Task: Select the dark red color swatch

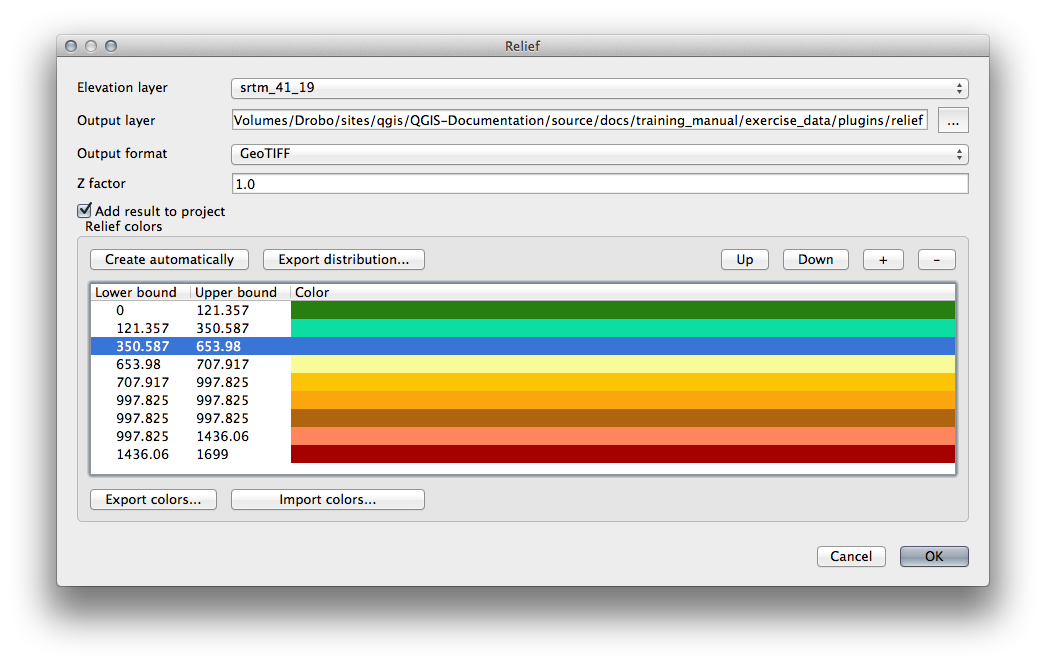Action: point(622,454)
